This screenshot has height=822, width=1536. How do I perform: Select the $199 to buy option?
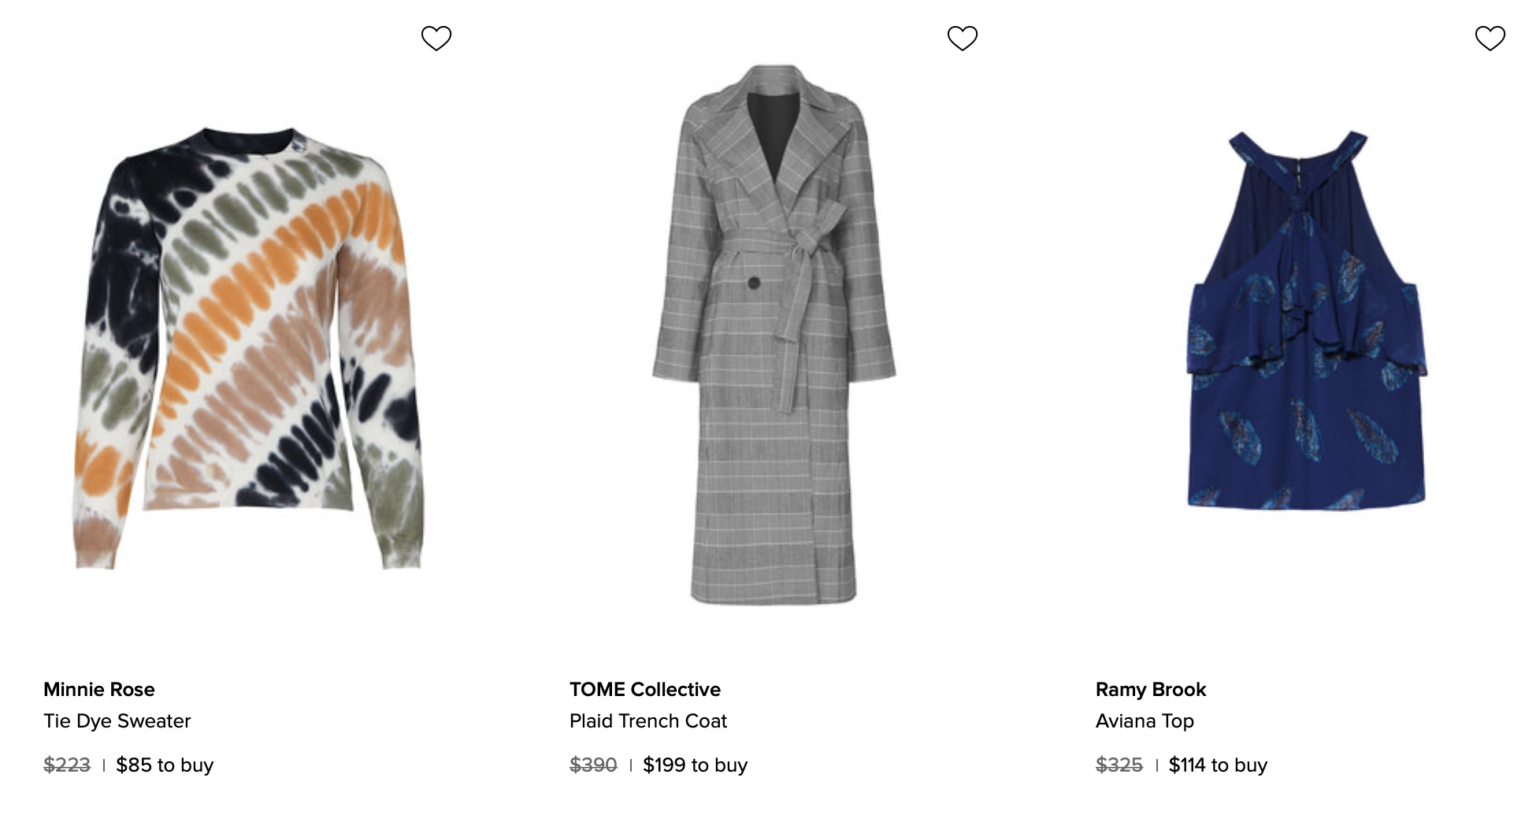pyautogui.click(x=695, y=765)
